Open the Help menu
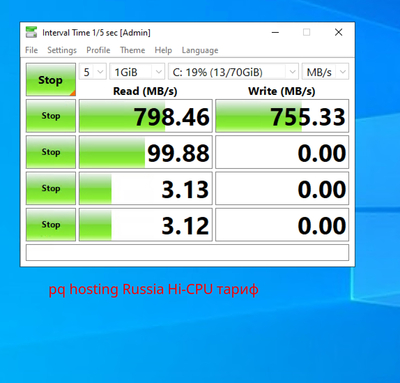Screen dimensions: 400x383 pyautogui.click(x=163, y=50)
